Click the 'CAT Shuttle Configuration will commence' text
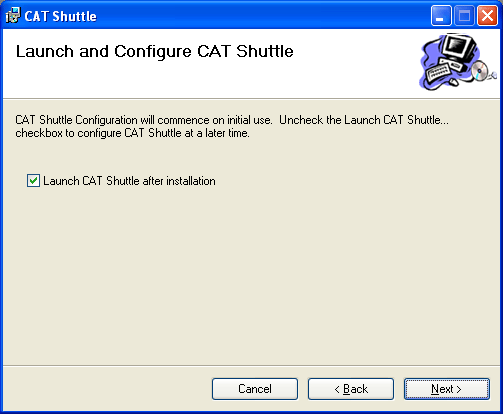The height and width of the screenshot is (414, 503). click(143, 120)
